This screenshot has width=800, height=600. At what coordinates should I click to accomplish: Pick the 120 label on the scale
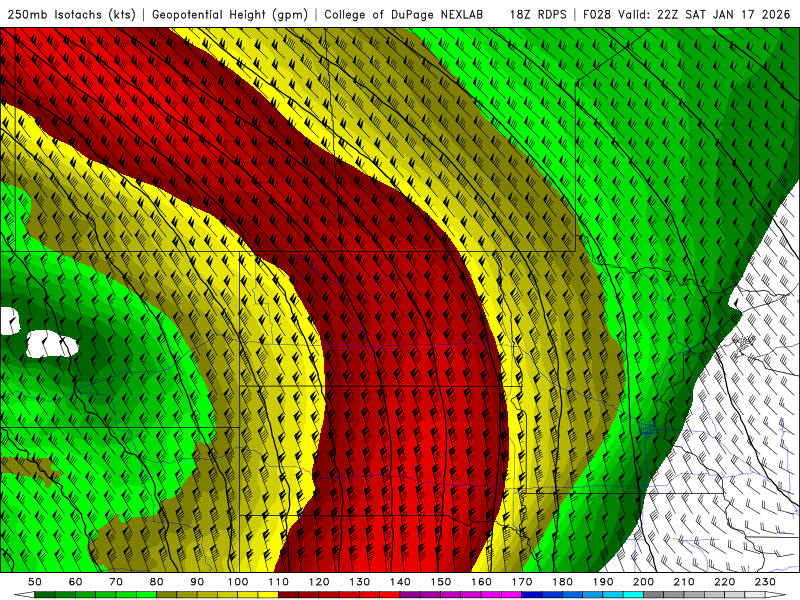[x=319, y=582]
